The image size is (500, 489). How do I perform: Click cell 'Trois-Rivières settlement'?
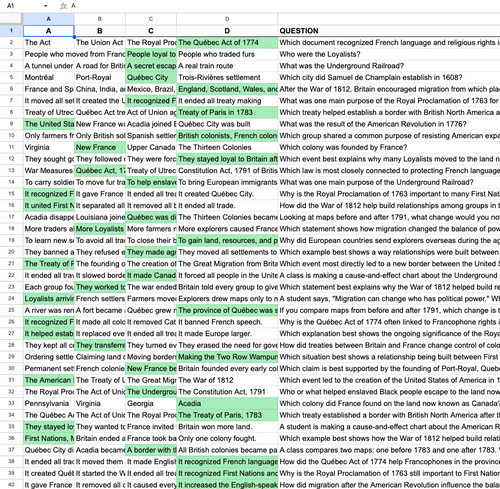point(227,77)
